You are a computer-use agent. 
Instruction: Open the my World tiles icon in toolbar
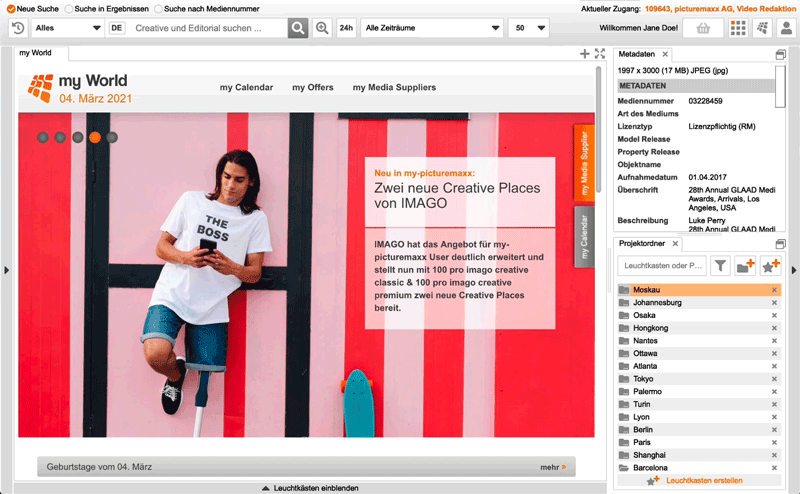[762, 28]
